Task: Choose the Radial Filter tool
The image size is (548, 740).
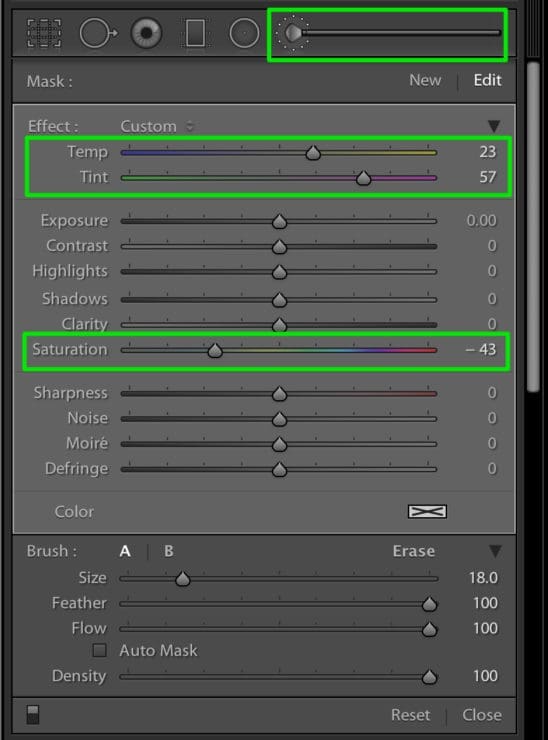Action: point(244,33)
